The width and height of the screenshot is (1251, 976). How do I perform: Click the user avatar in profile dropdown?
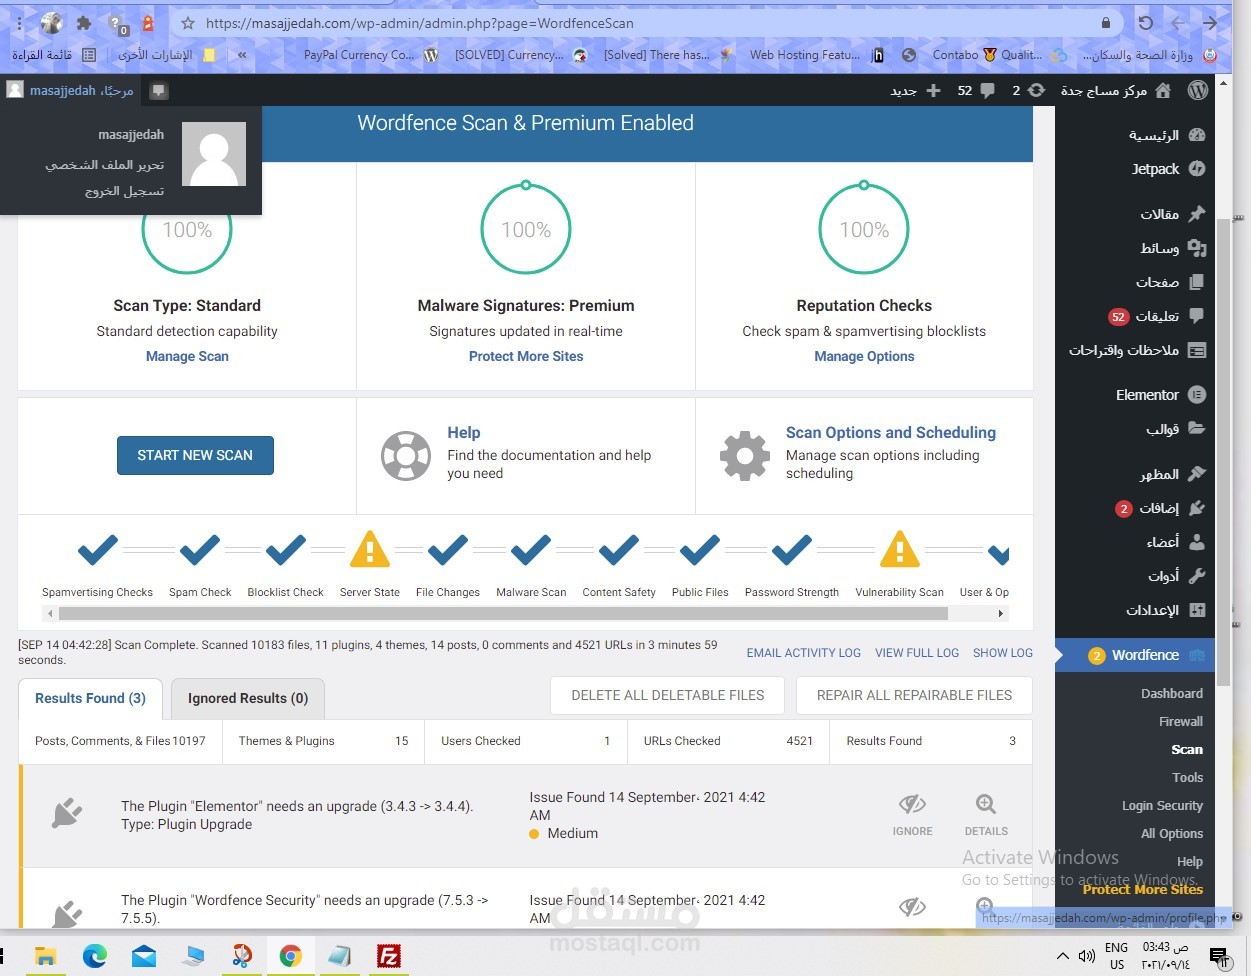tap(214, 154)
